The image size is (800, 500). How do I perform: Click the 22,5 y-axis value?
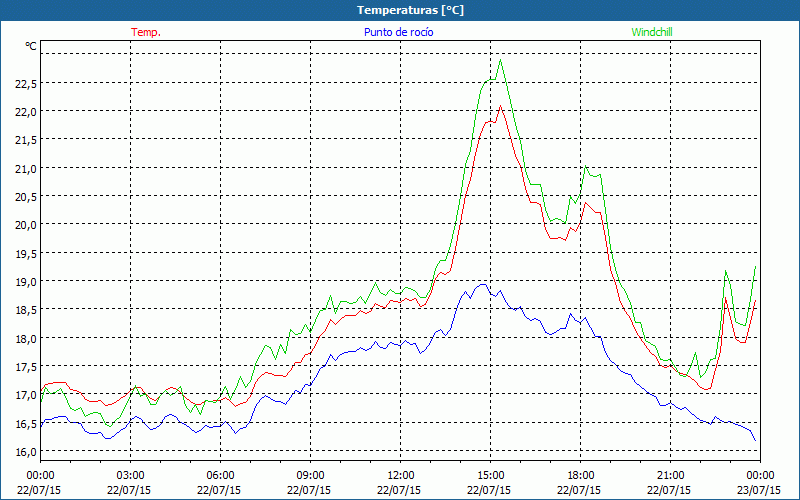(26, 84)
